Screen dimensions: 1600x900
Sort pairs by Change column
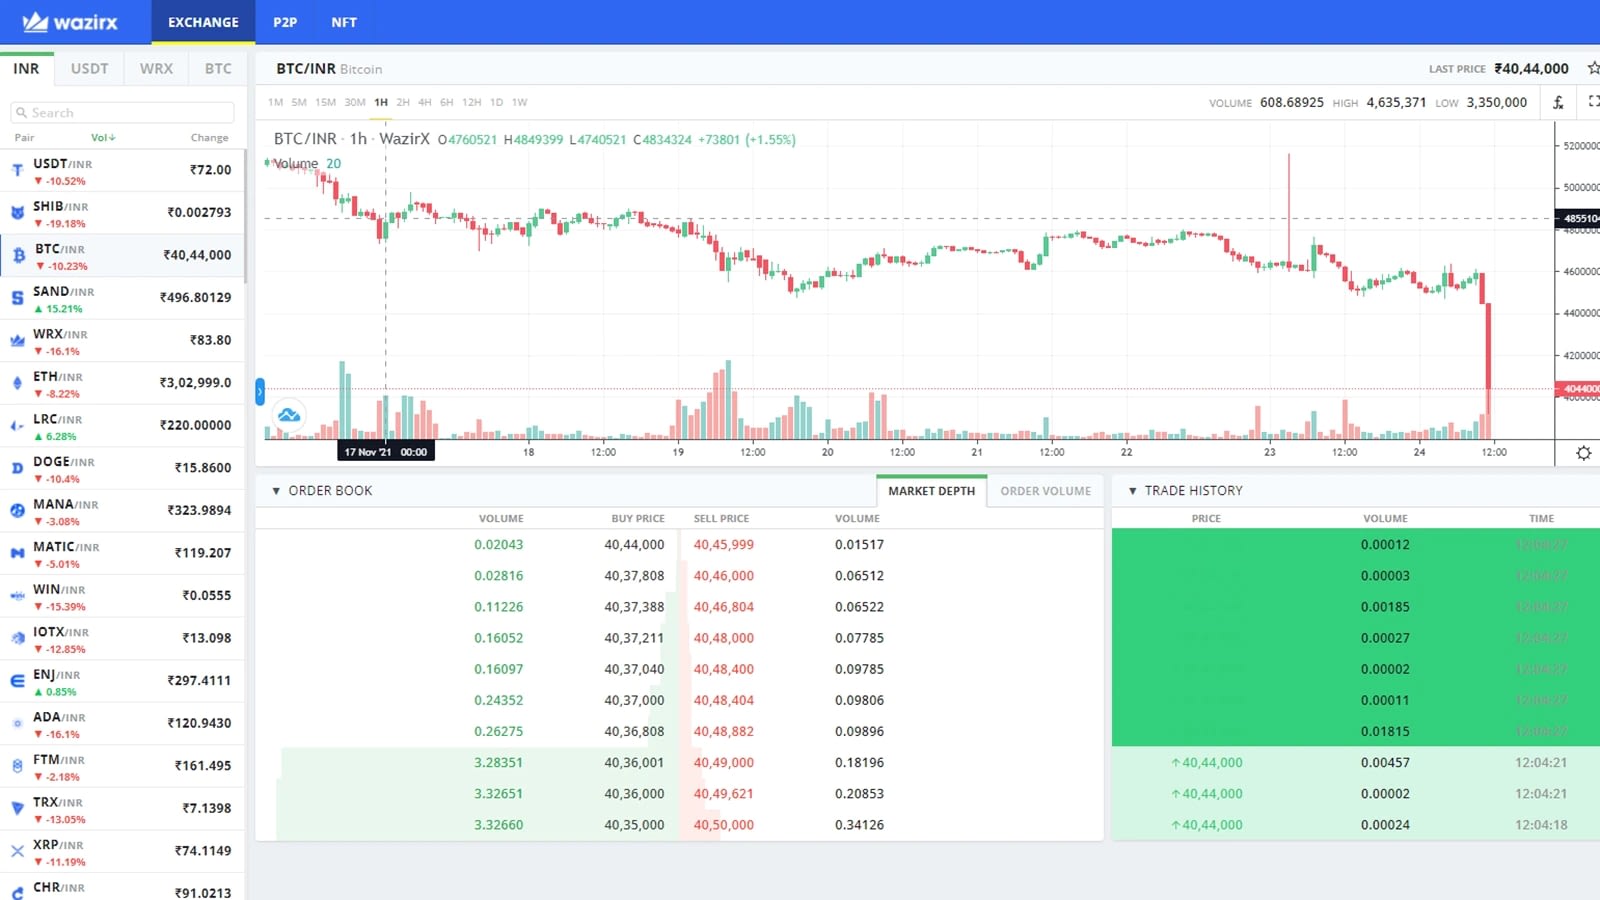pyautogui.click(x=209, y=138)
